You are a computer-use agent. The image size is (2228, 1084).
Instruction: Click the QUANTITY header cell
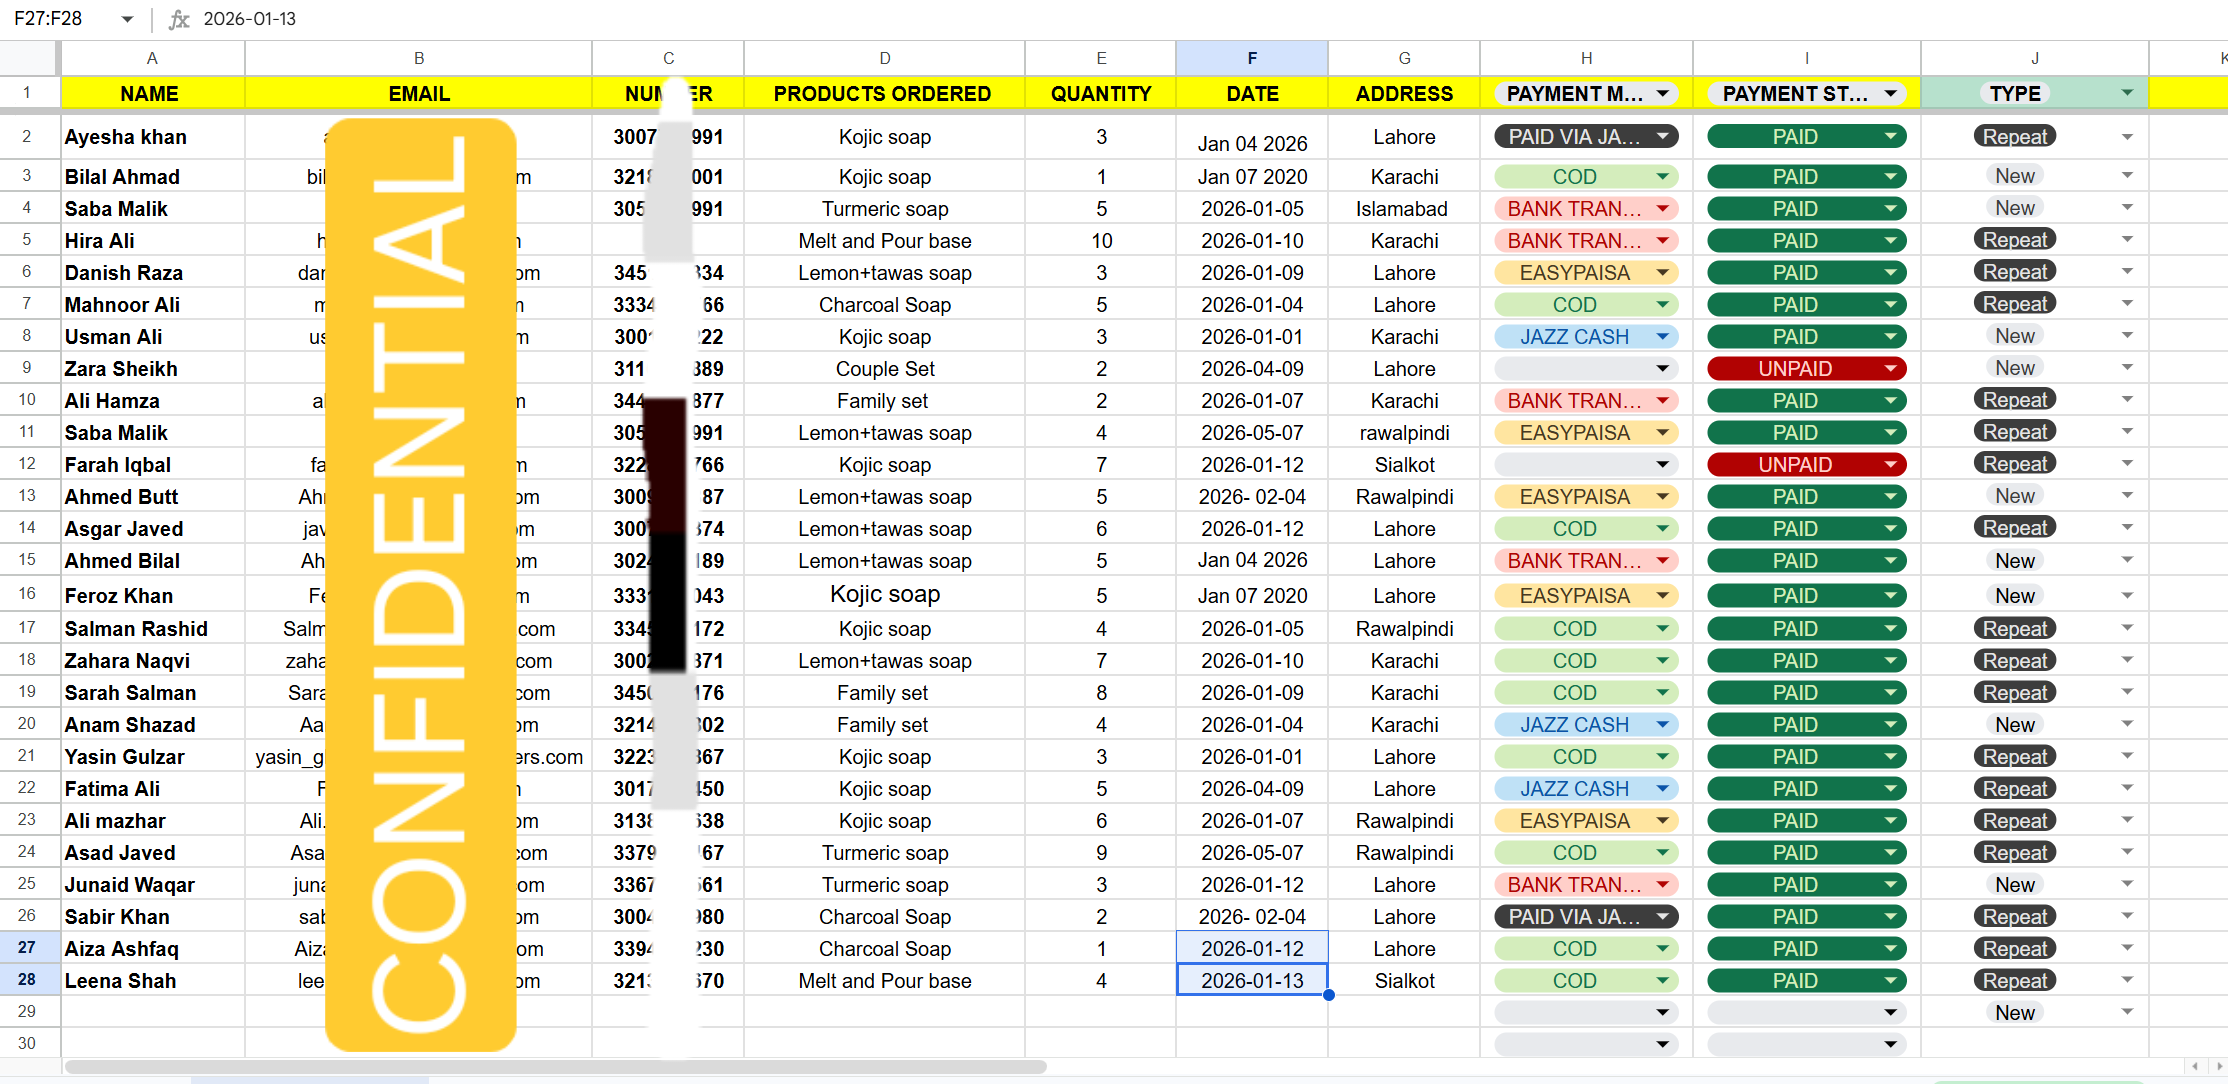(1100, 94)
